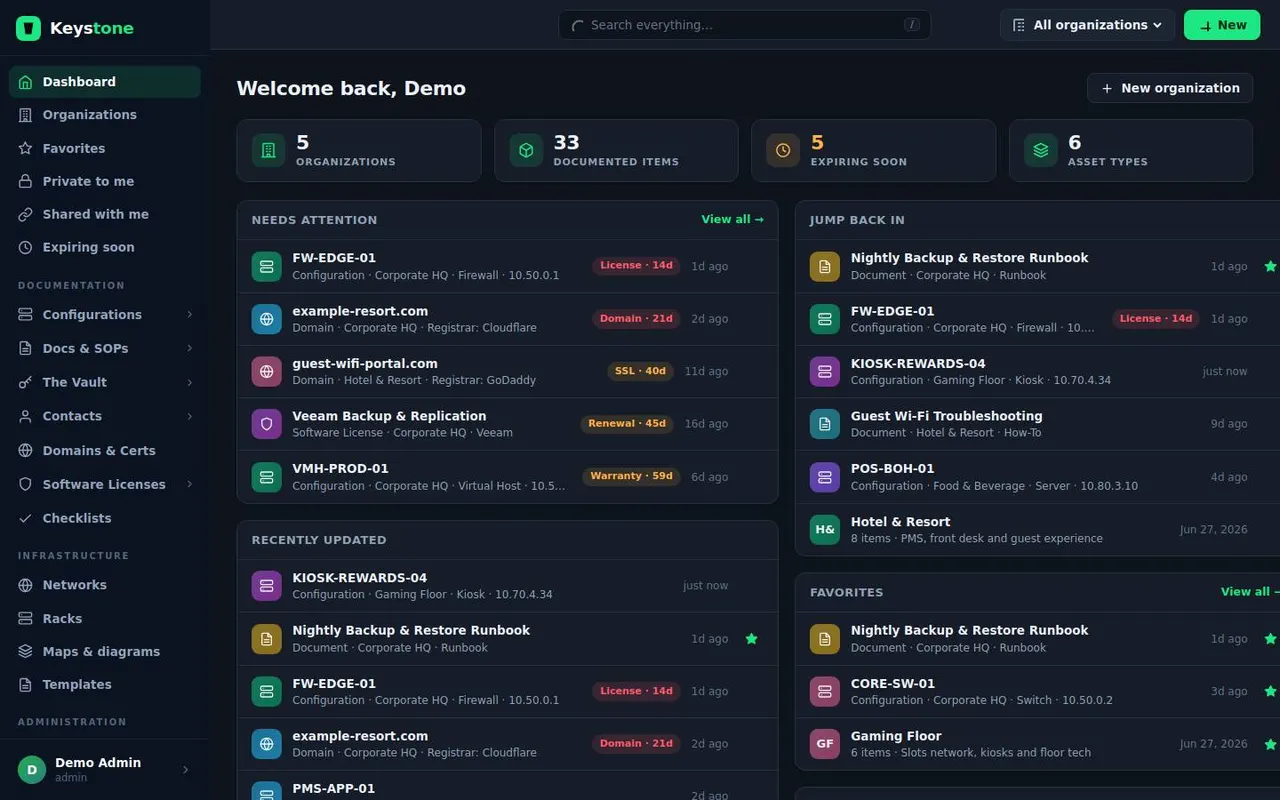This screenshot has height=800, width=1280.
Task: Toggle the Gaming Floor favorite star
Action: [1270, 744]
